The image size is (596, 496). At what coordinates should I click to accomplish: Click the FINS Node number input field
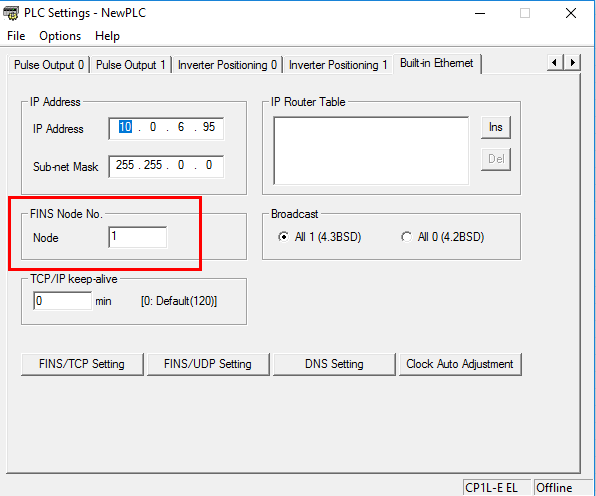coord(138,237)
